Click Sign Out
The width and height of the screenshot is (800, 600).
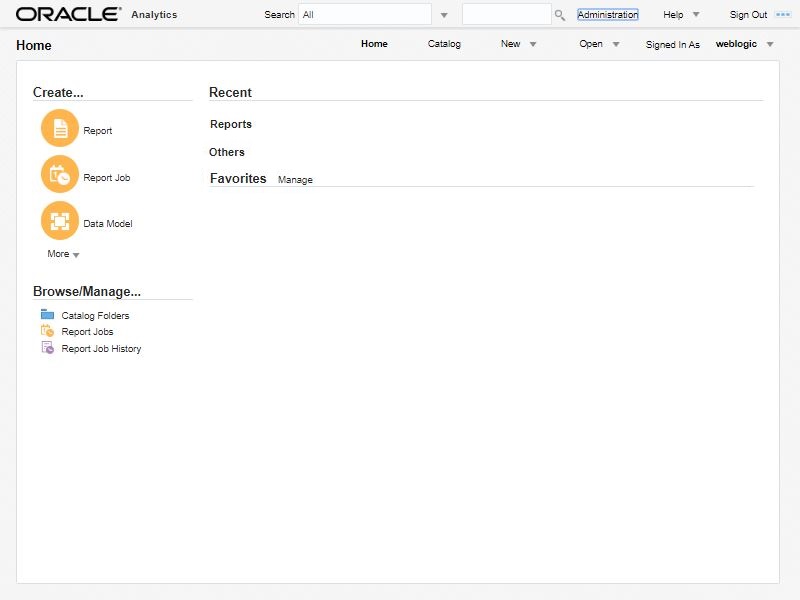pyautogui.click(x=748, y=15)
